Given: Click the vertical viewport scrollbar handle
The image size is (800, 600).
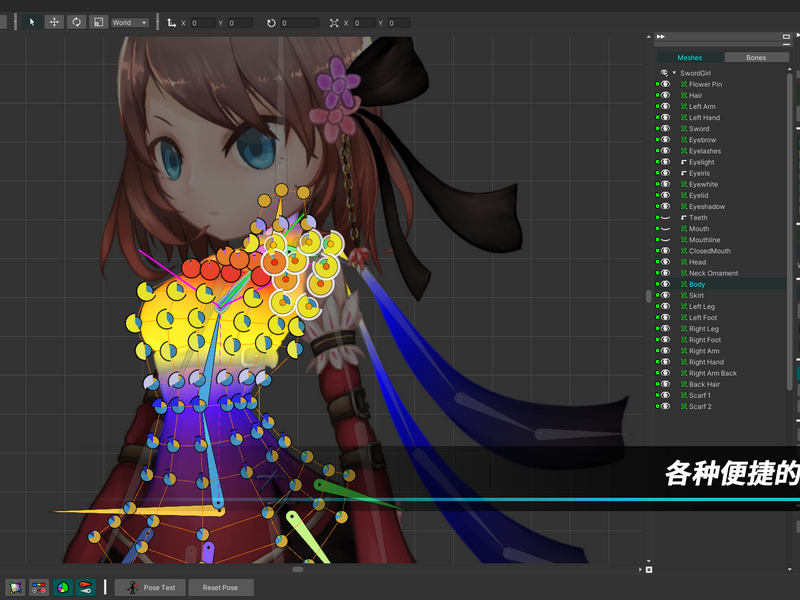Looking at the screenshot, I should coord(648,296).
